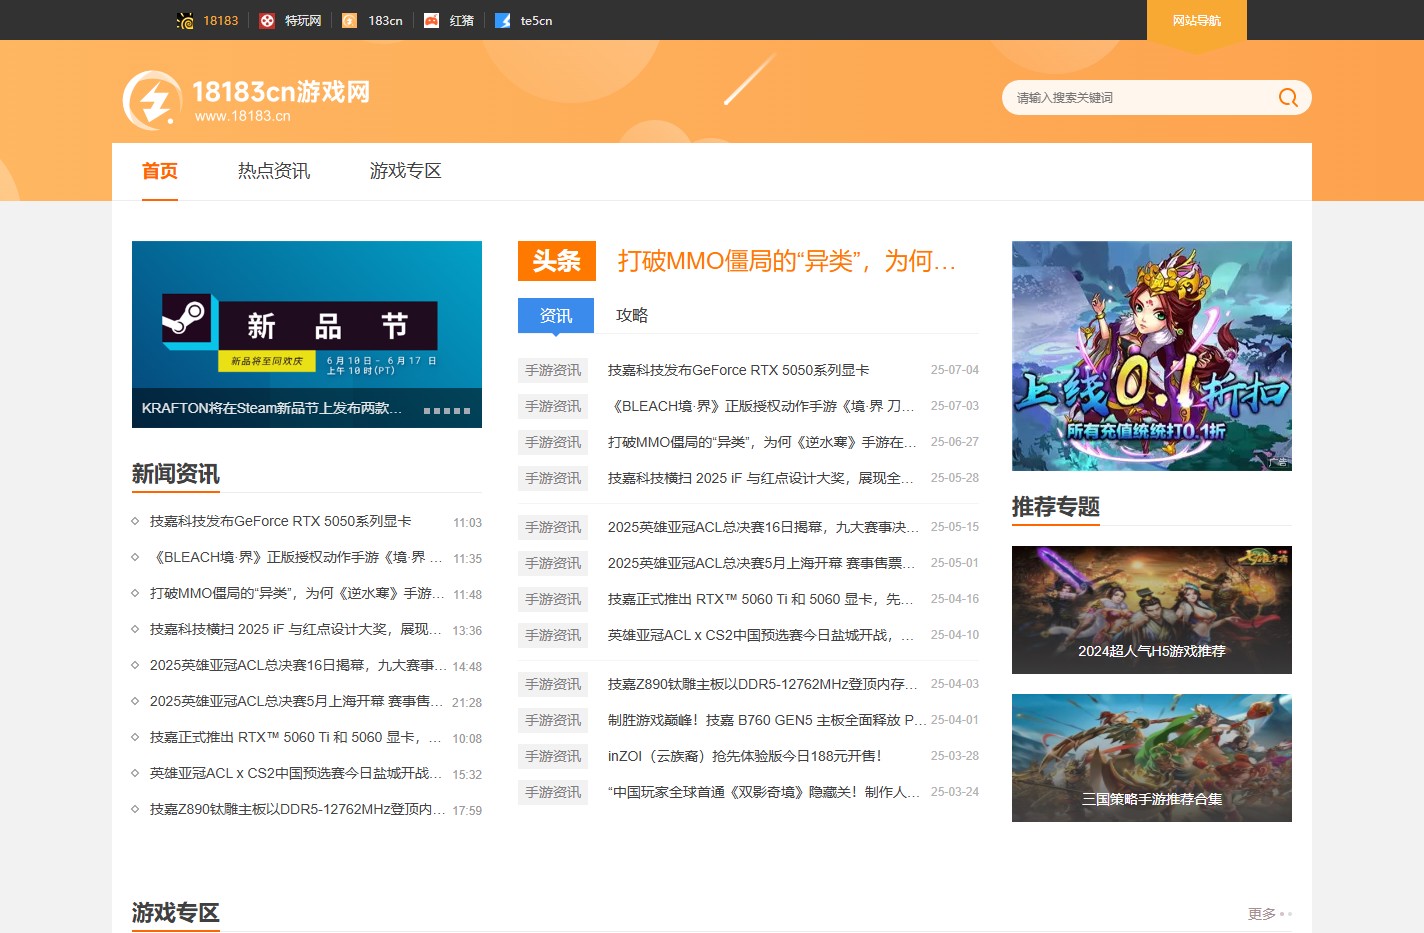Image resolution: width=1424 pixels, height=933 pixels.
Task: Open the 18183 site icon in top bar
Action: pos(185,20)
